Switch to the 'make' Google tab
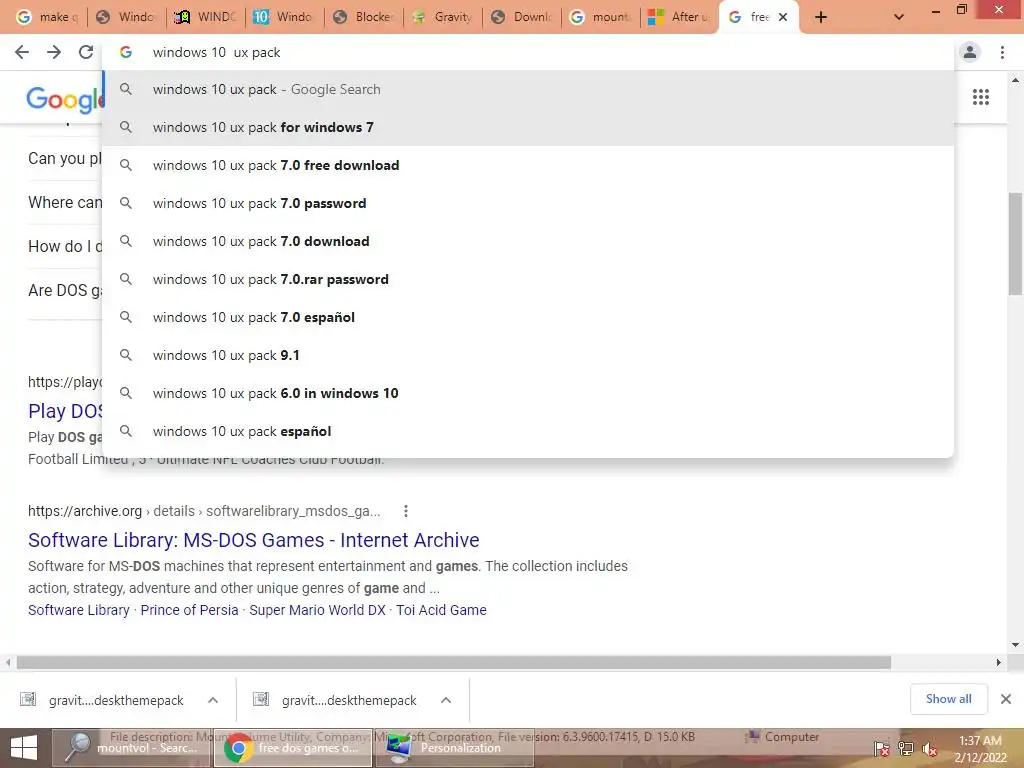The width and height of the screenshot is (1024, 768). click(46, 17)
